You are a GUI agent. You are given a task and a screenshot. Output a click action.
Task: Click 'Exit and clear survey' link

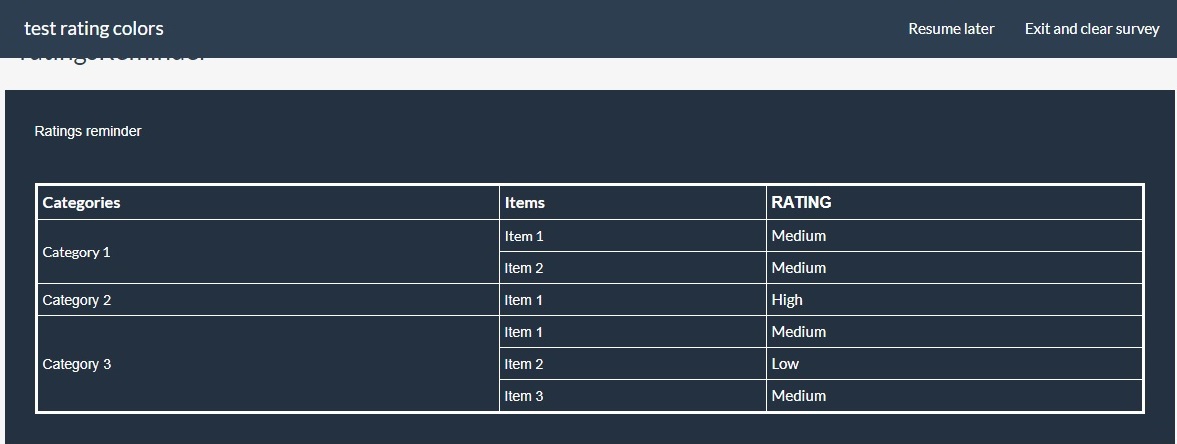click(x=1091, y=29)
